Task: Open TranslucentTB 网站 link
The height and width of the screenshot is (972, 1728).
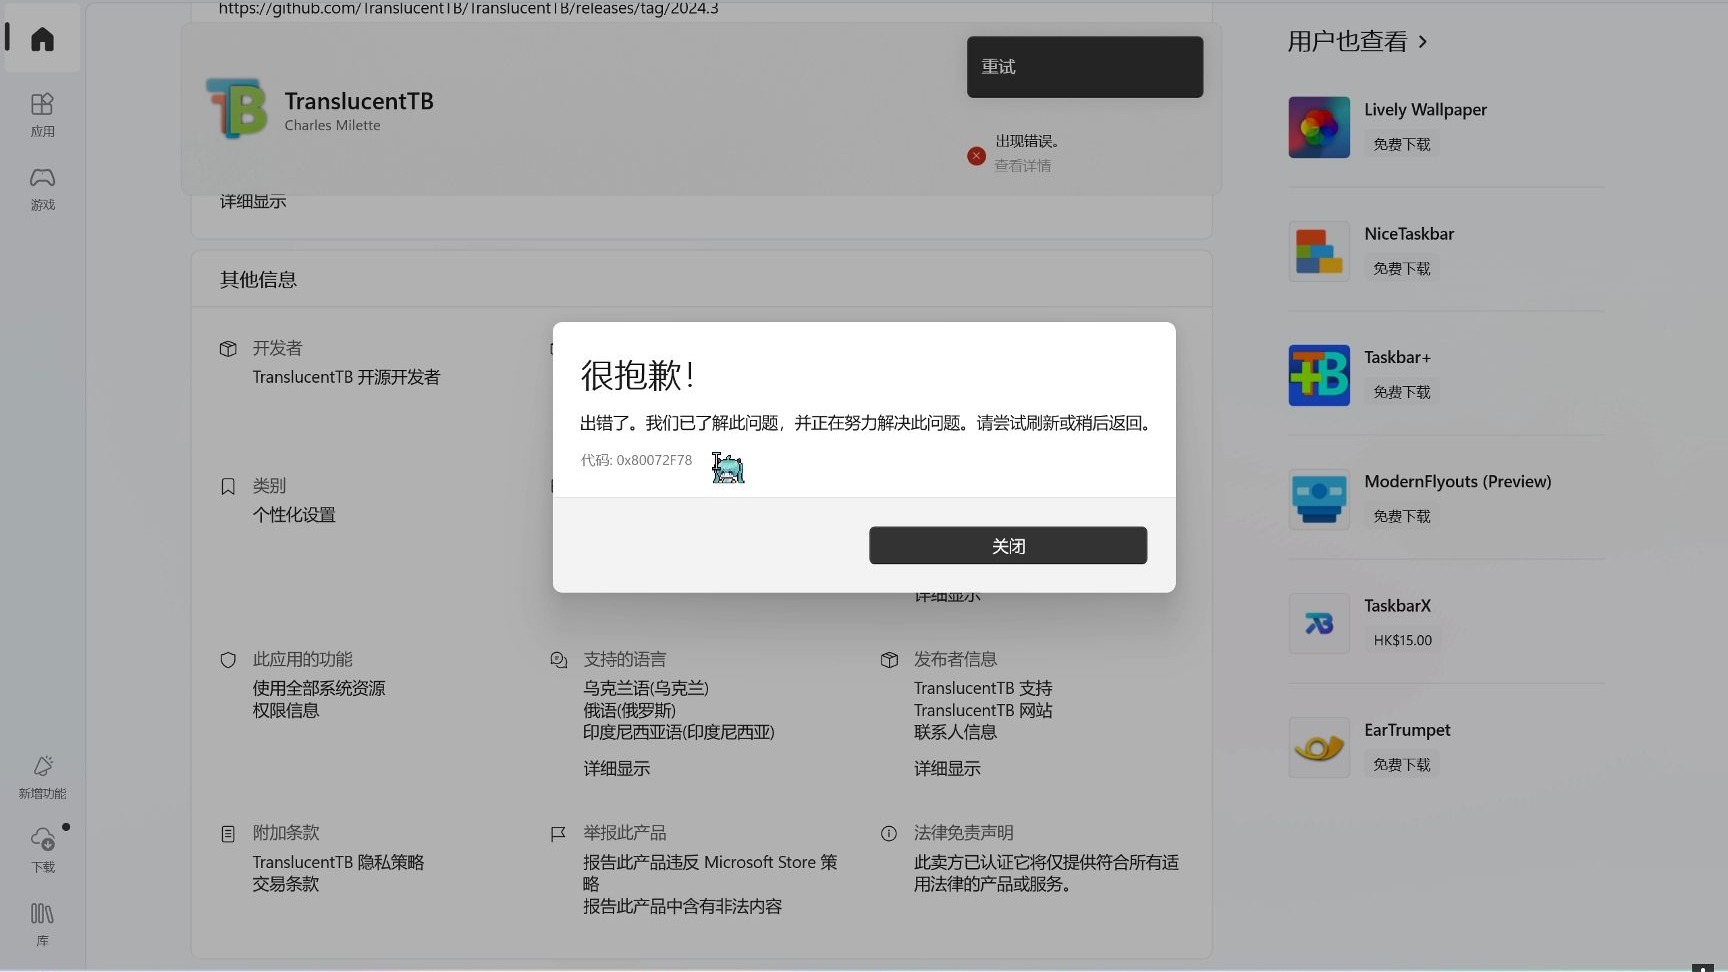Action: point(983,710)
